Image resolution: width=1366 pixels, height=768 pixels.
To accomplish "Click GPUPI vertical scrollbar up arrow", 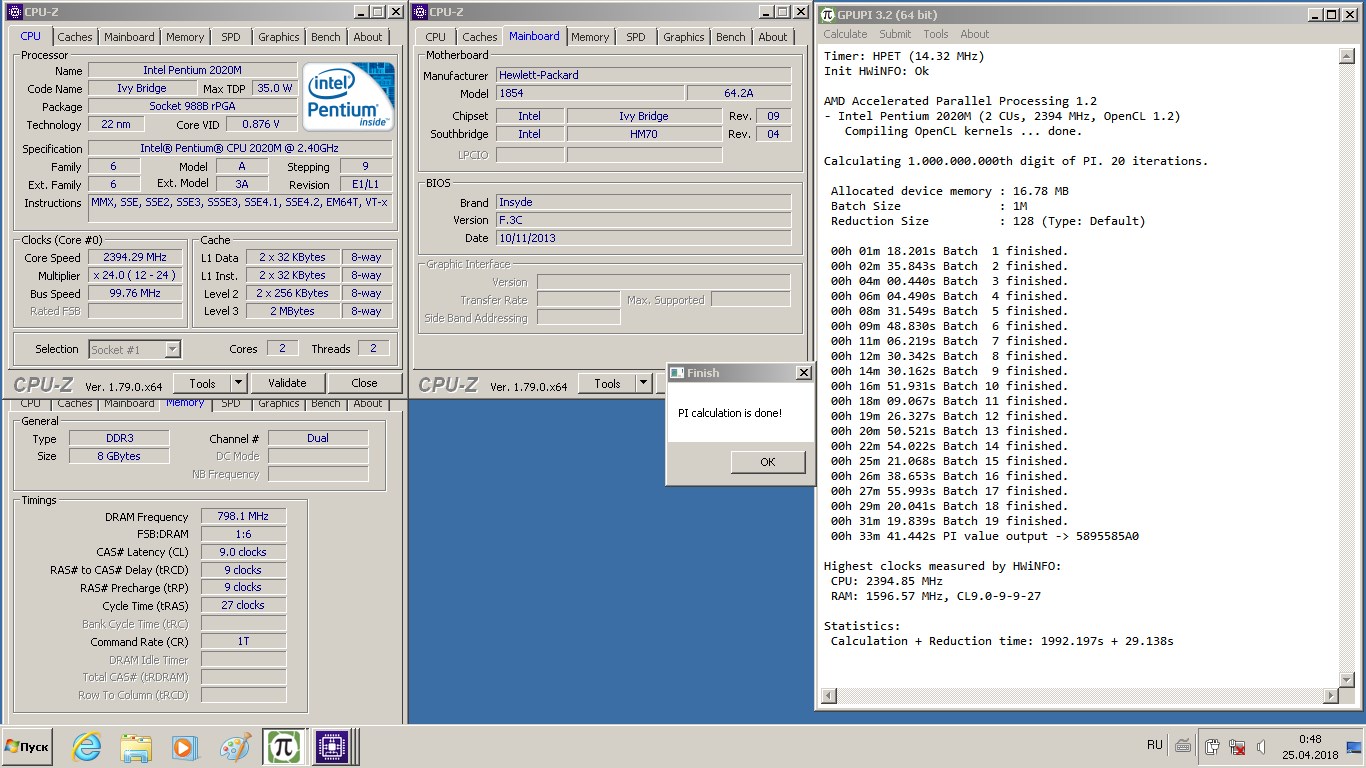I will (x=1346, y=56).
